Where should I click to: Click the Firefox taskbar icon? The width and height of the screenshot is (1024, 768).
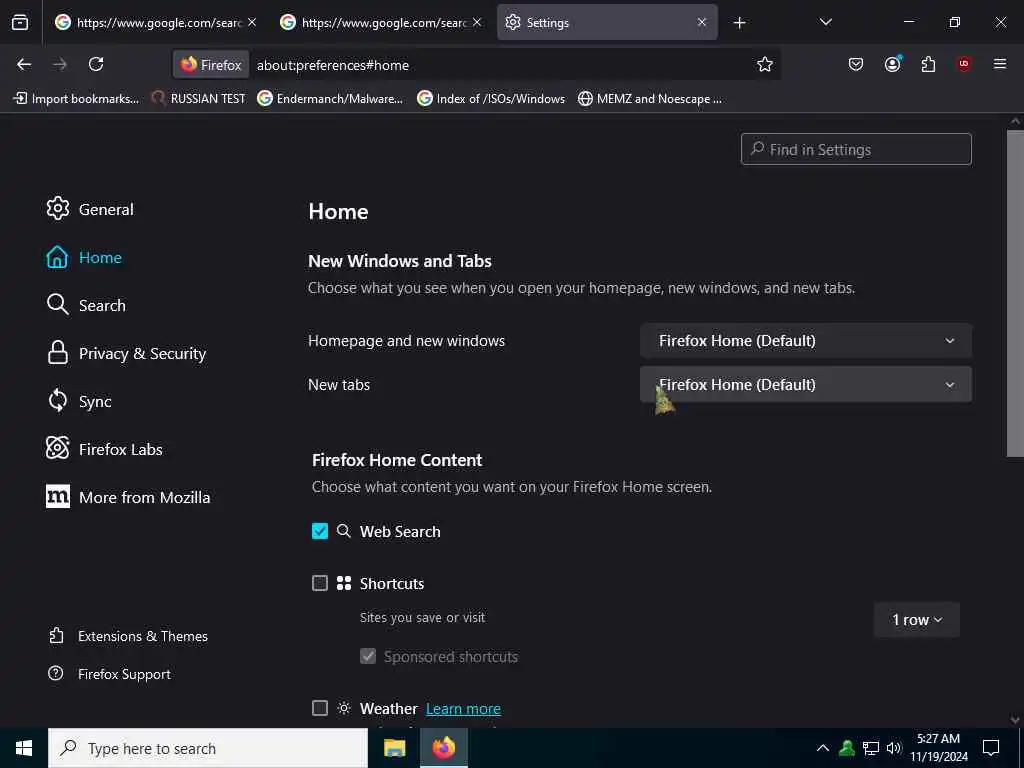443,748
